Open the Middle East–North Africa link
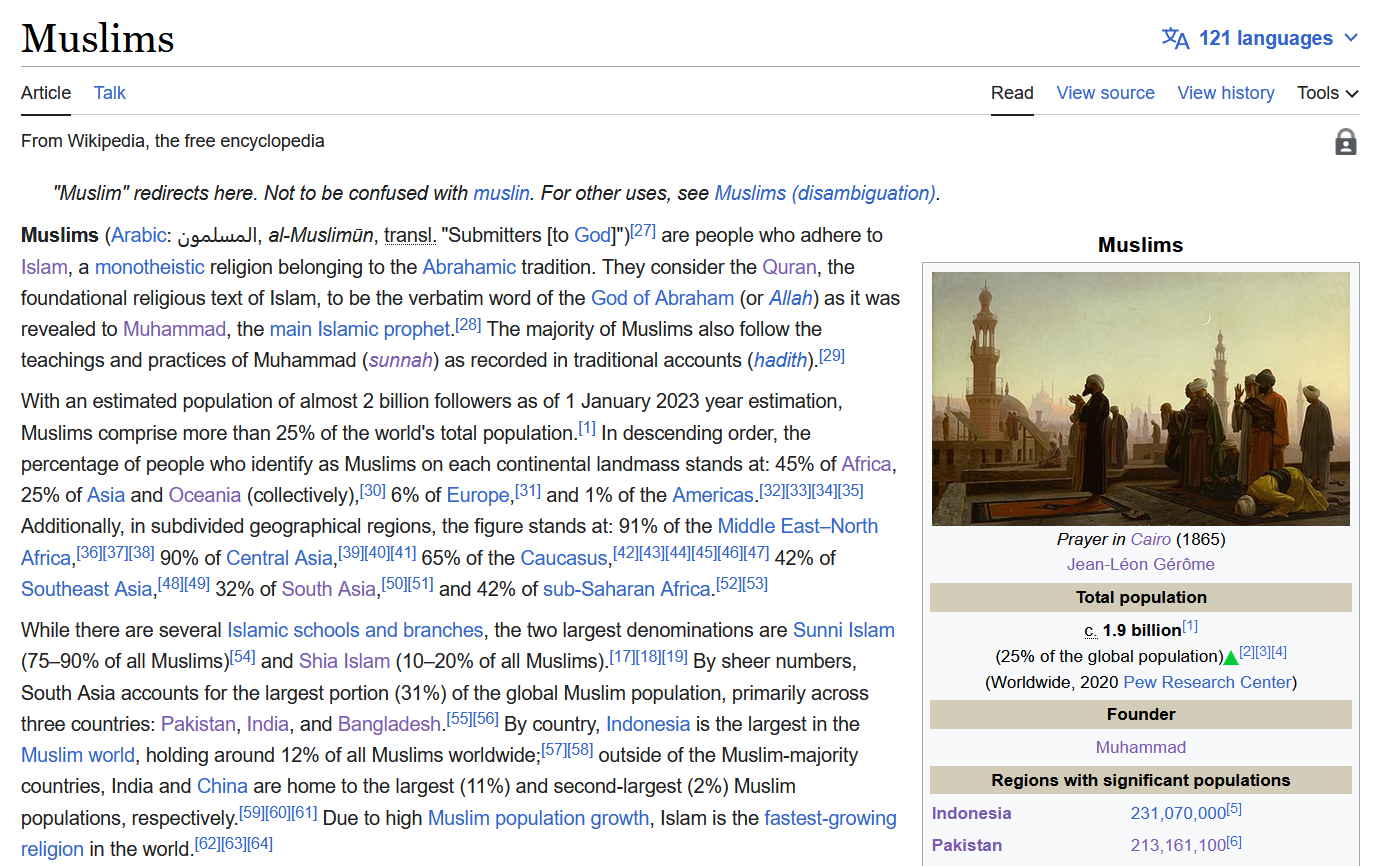The height and width of the screenshot is (866, 1394). point(797,526)
